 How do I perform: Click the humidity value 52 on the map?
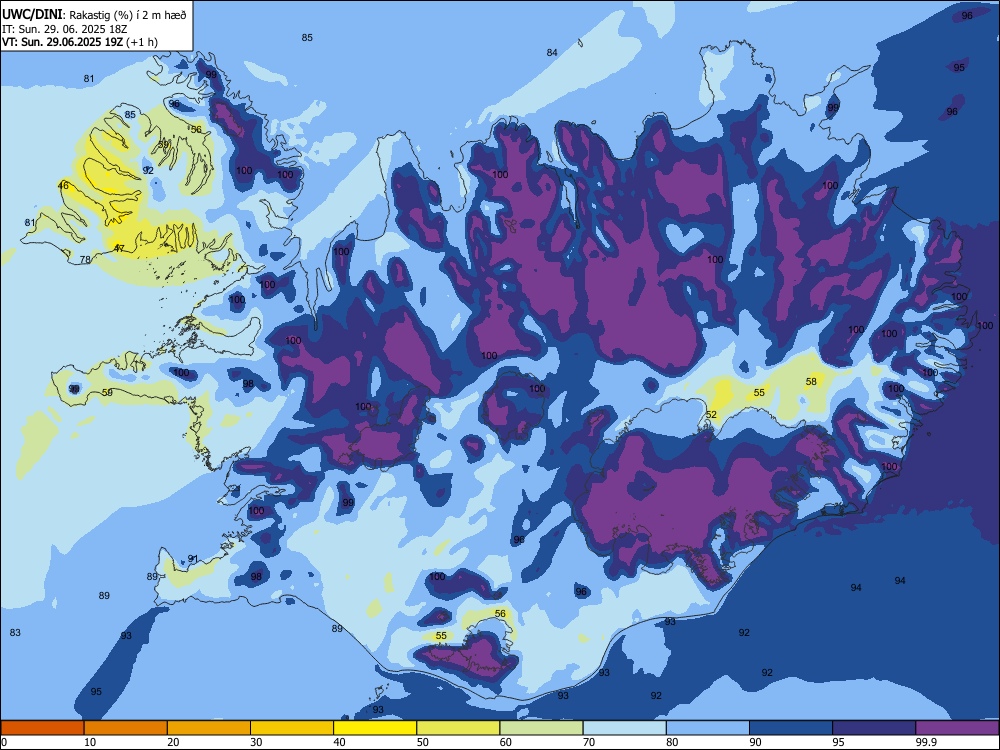[711, 415]
